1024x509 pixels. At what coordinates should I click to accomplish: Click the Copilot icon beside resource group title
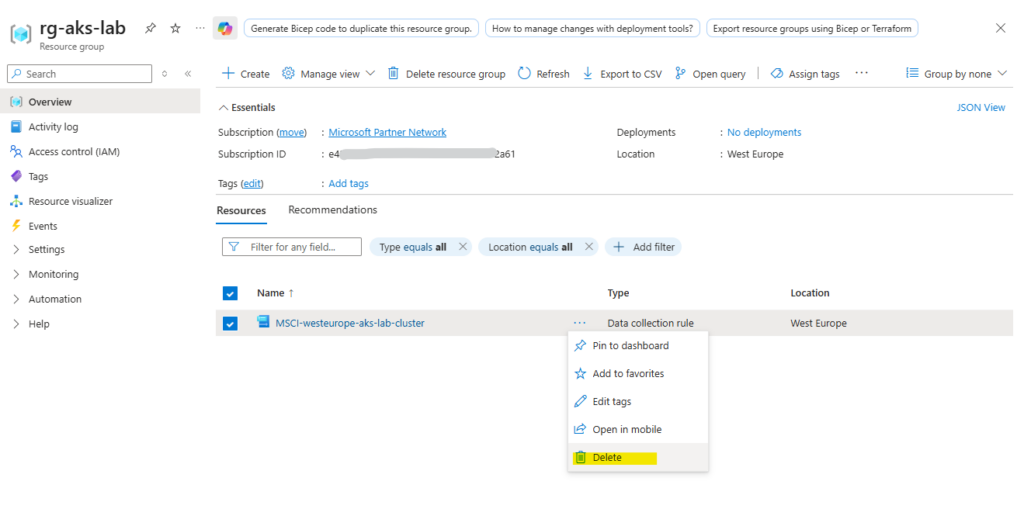(x=225, y=28)
